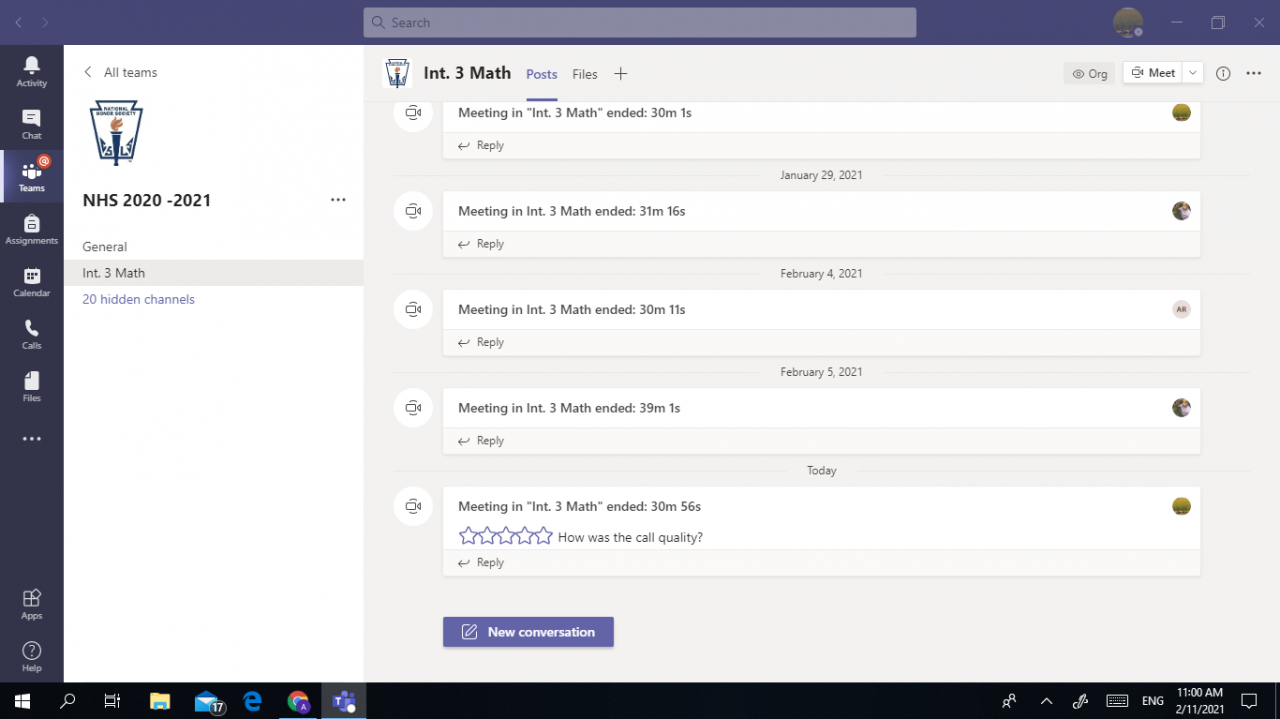Image resolution: width=1280 pixels, height=719 pixels.
Task: Open Chat from the left rail
Action: tap(31, 124)
